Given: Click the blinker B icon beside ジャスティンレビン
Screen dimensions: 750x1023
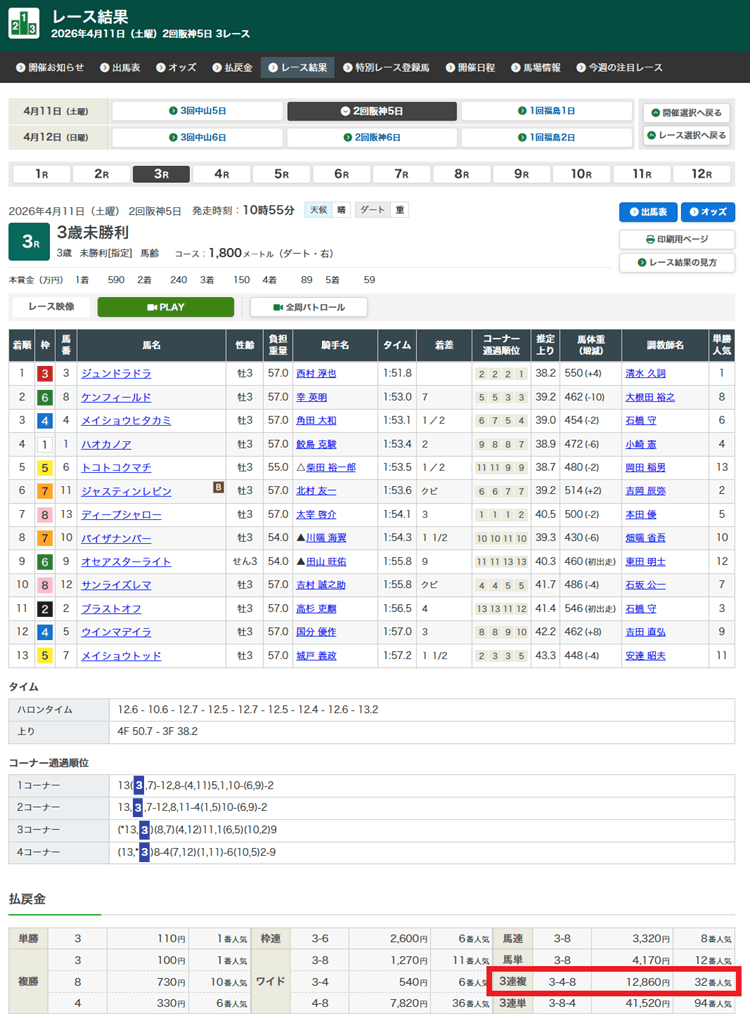Looking at the screenshot, I should (x=217, y=487).
